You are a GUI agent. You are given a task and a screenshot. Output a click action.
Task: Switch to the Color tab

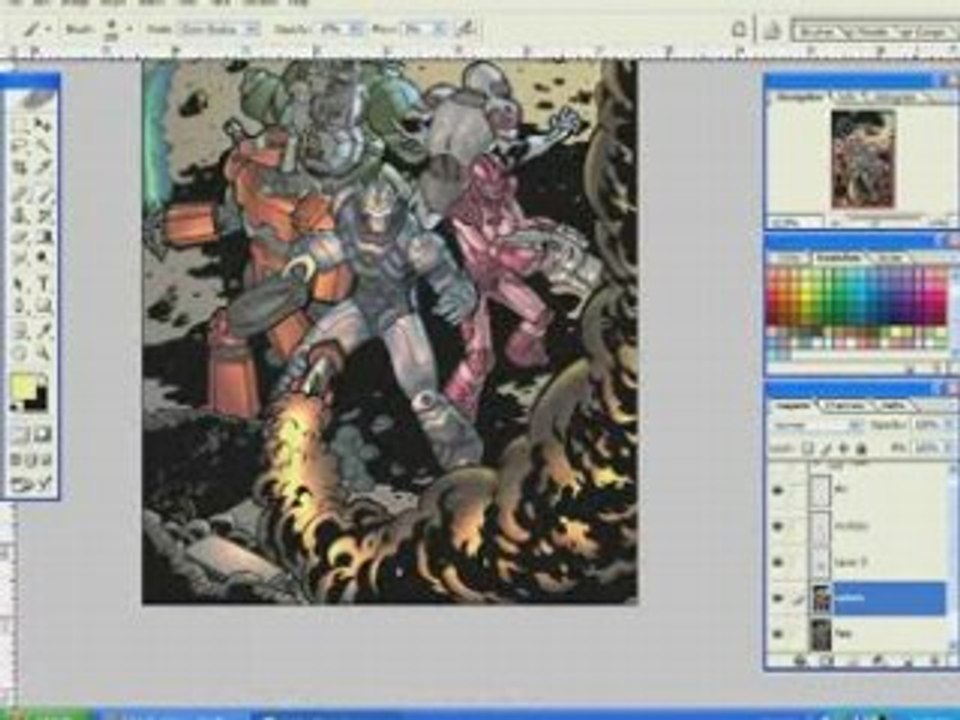click(790, 259)
